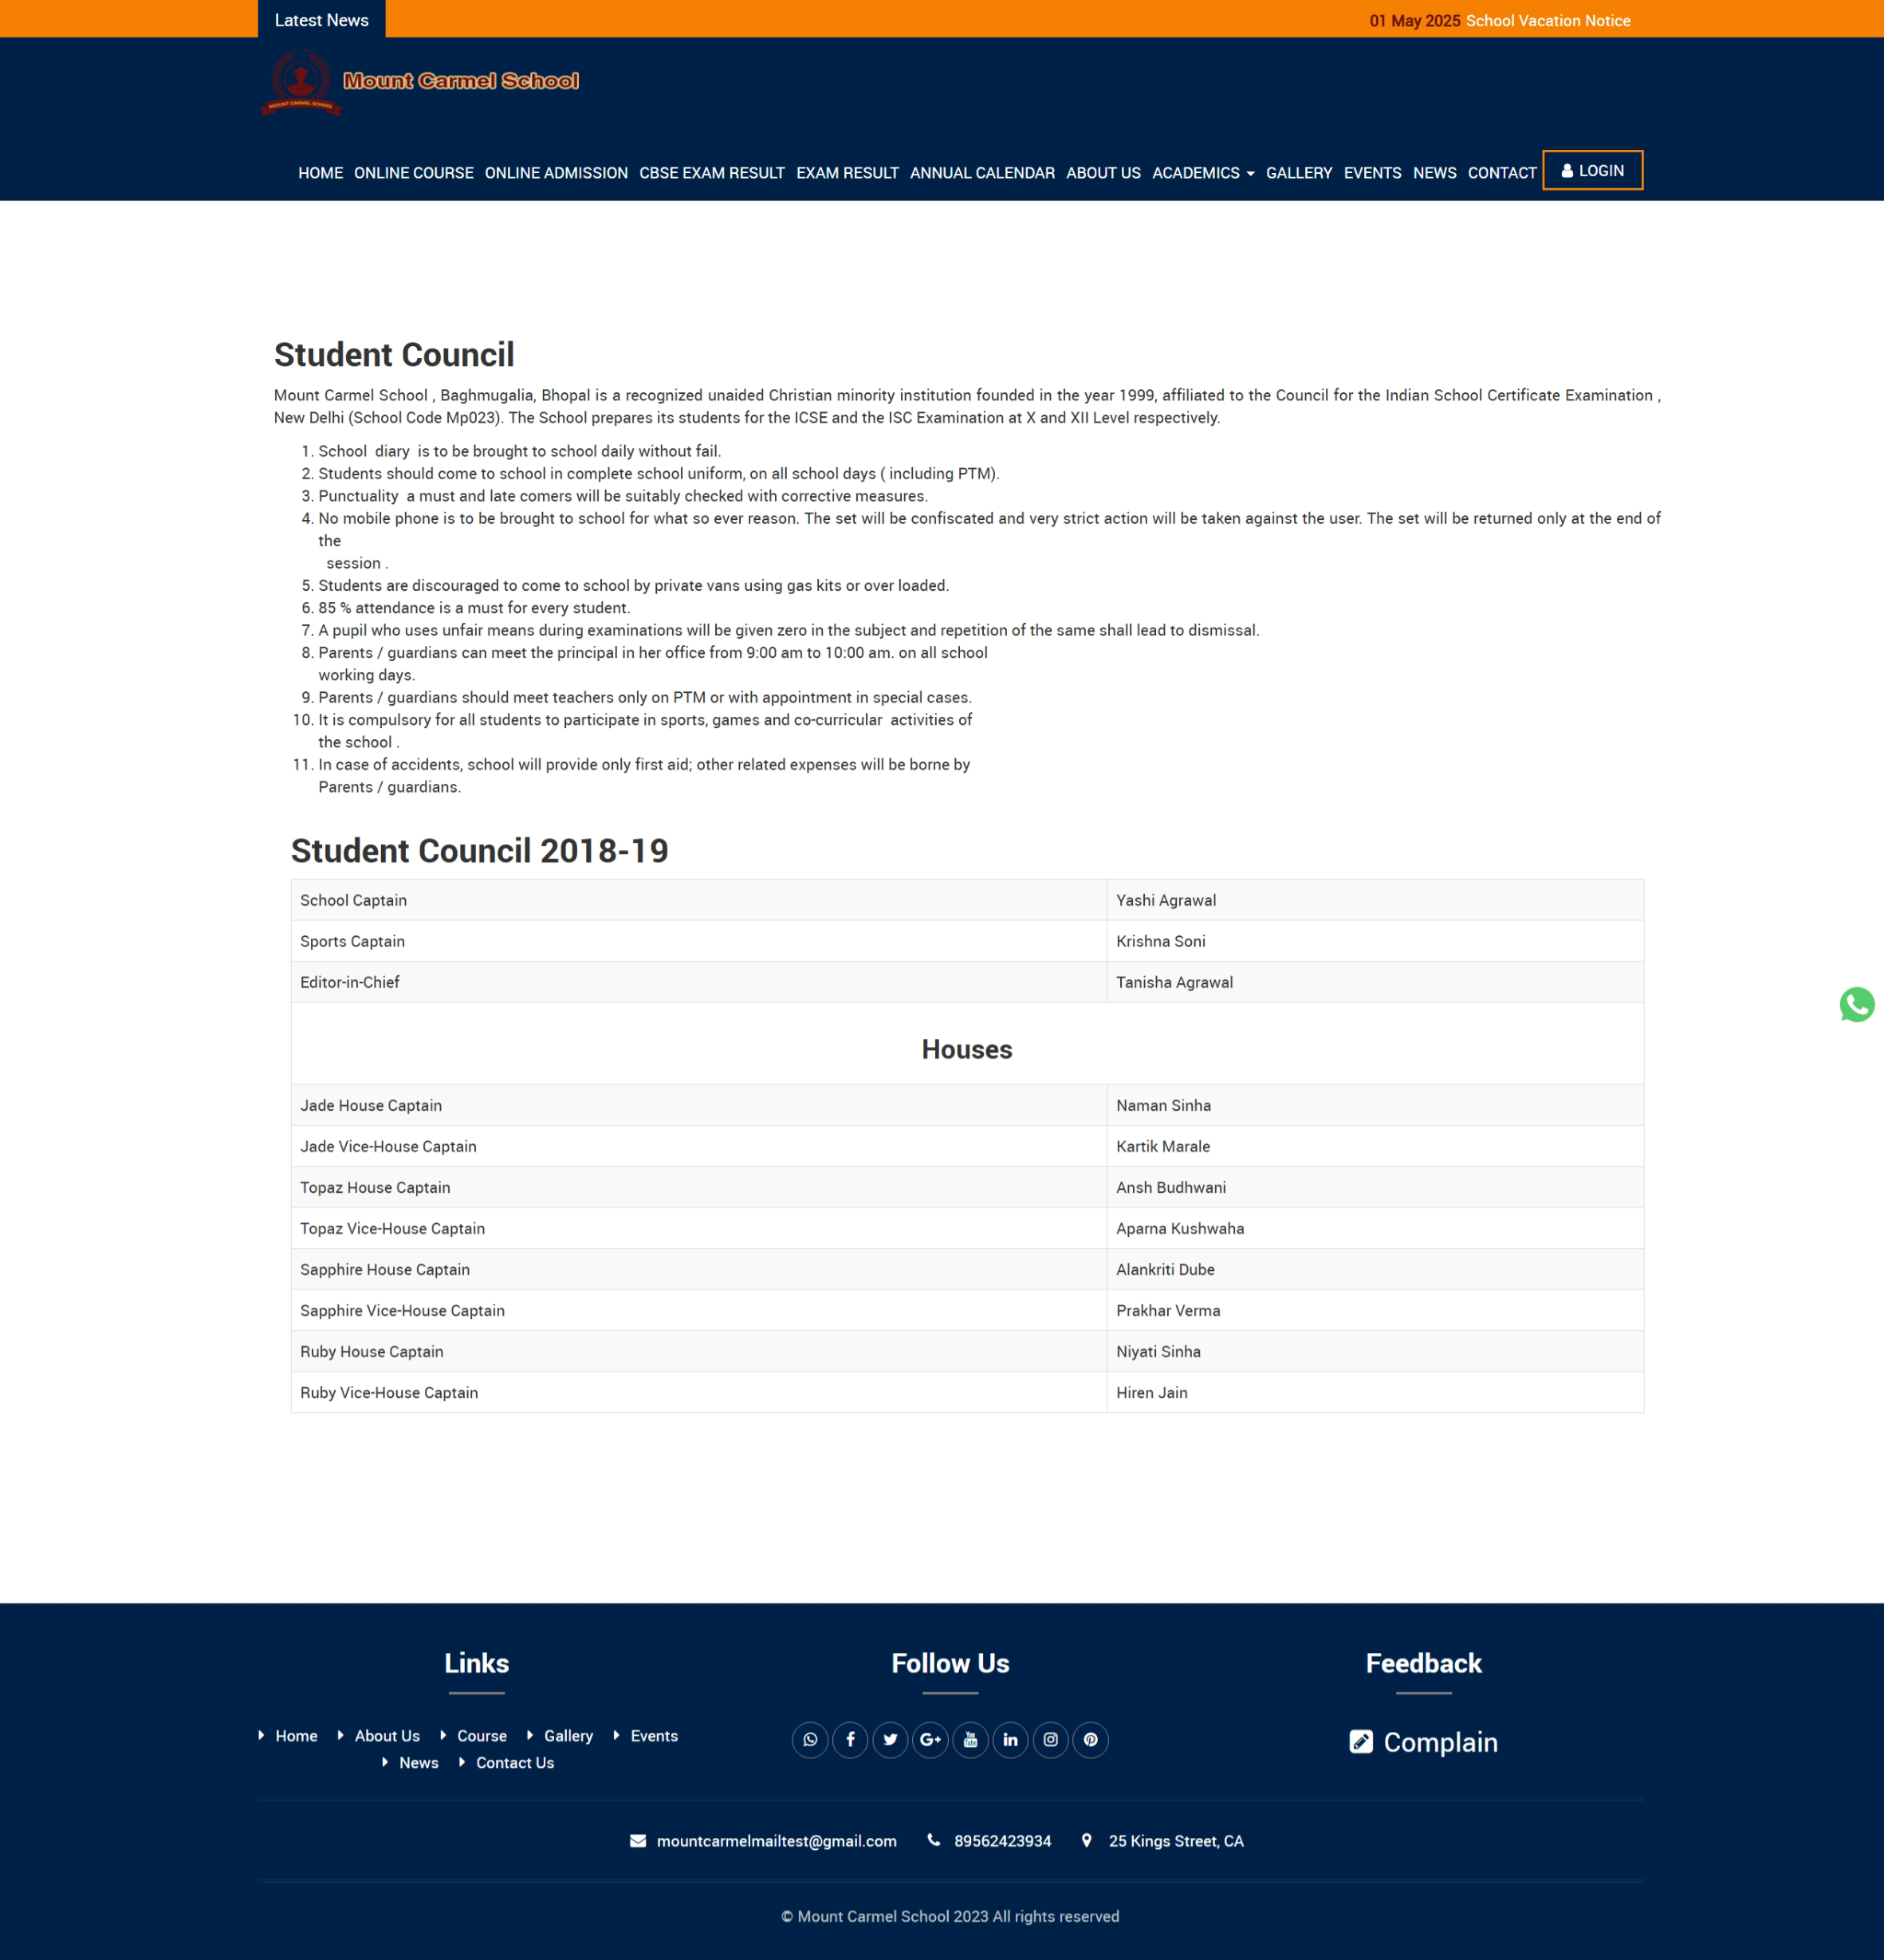Screen dimensions: 1884x1960
Task: Click the address 25 Kings Street, CA
Action: click(x=1176, y=1841)
